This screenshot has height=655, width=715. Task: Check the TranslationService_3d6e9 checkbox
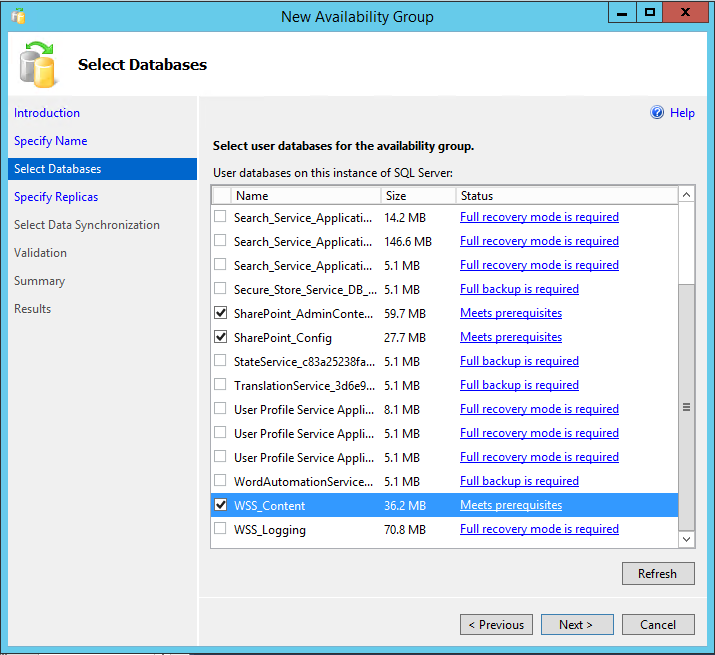tap(220, 385)
